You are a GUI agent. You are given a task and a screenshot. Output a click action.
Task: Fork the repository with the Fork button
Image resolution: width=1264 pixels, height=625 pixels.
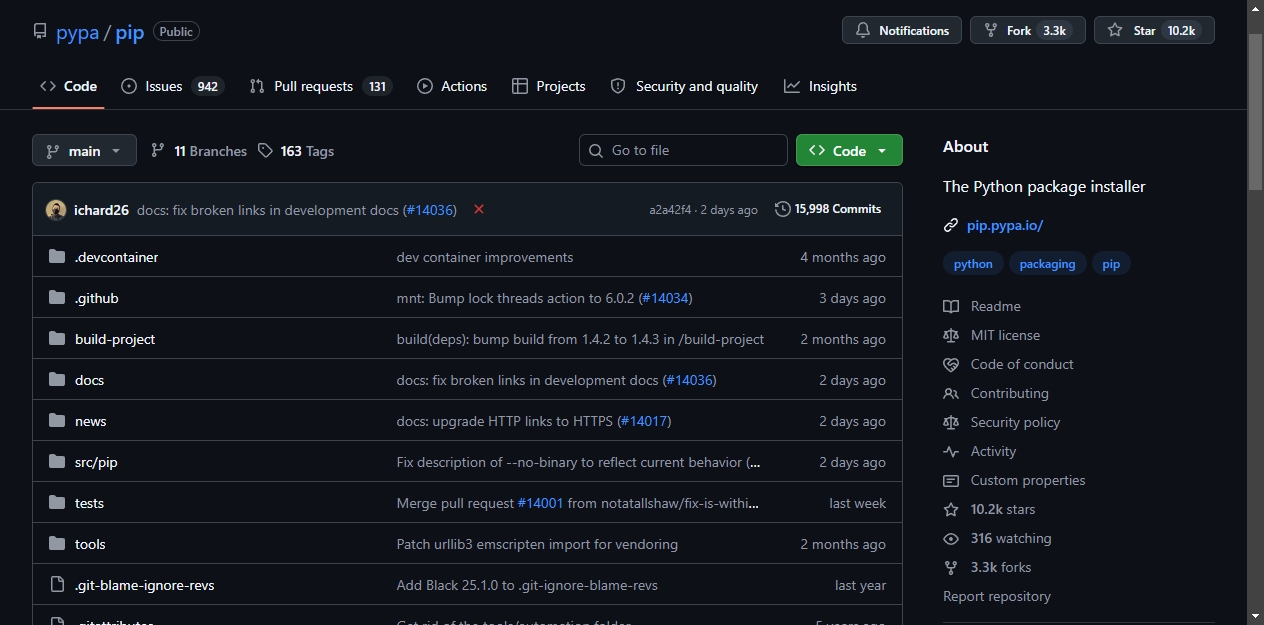coord(1028,31)
